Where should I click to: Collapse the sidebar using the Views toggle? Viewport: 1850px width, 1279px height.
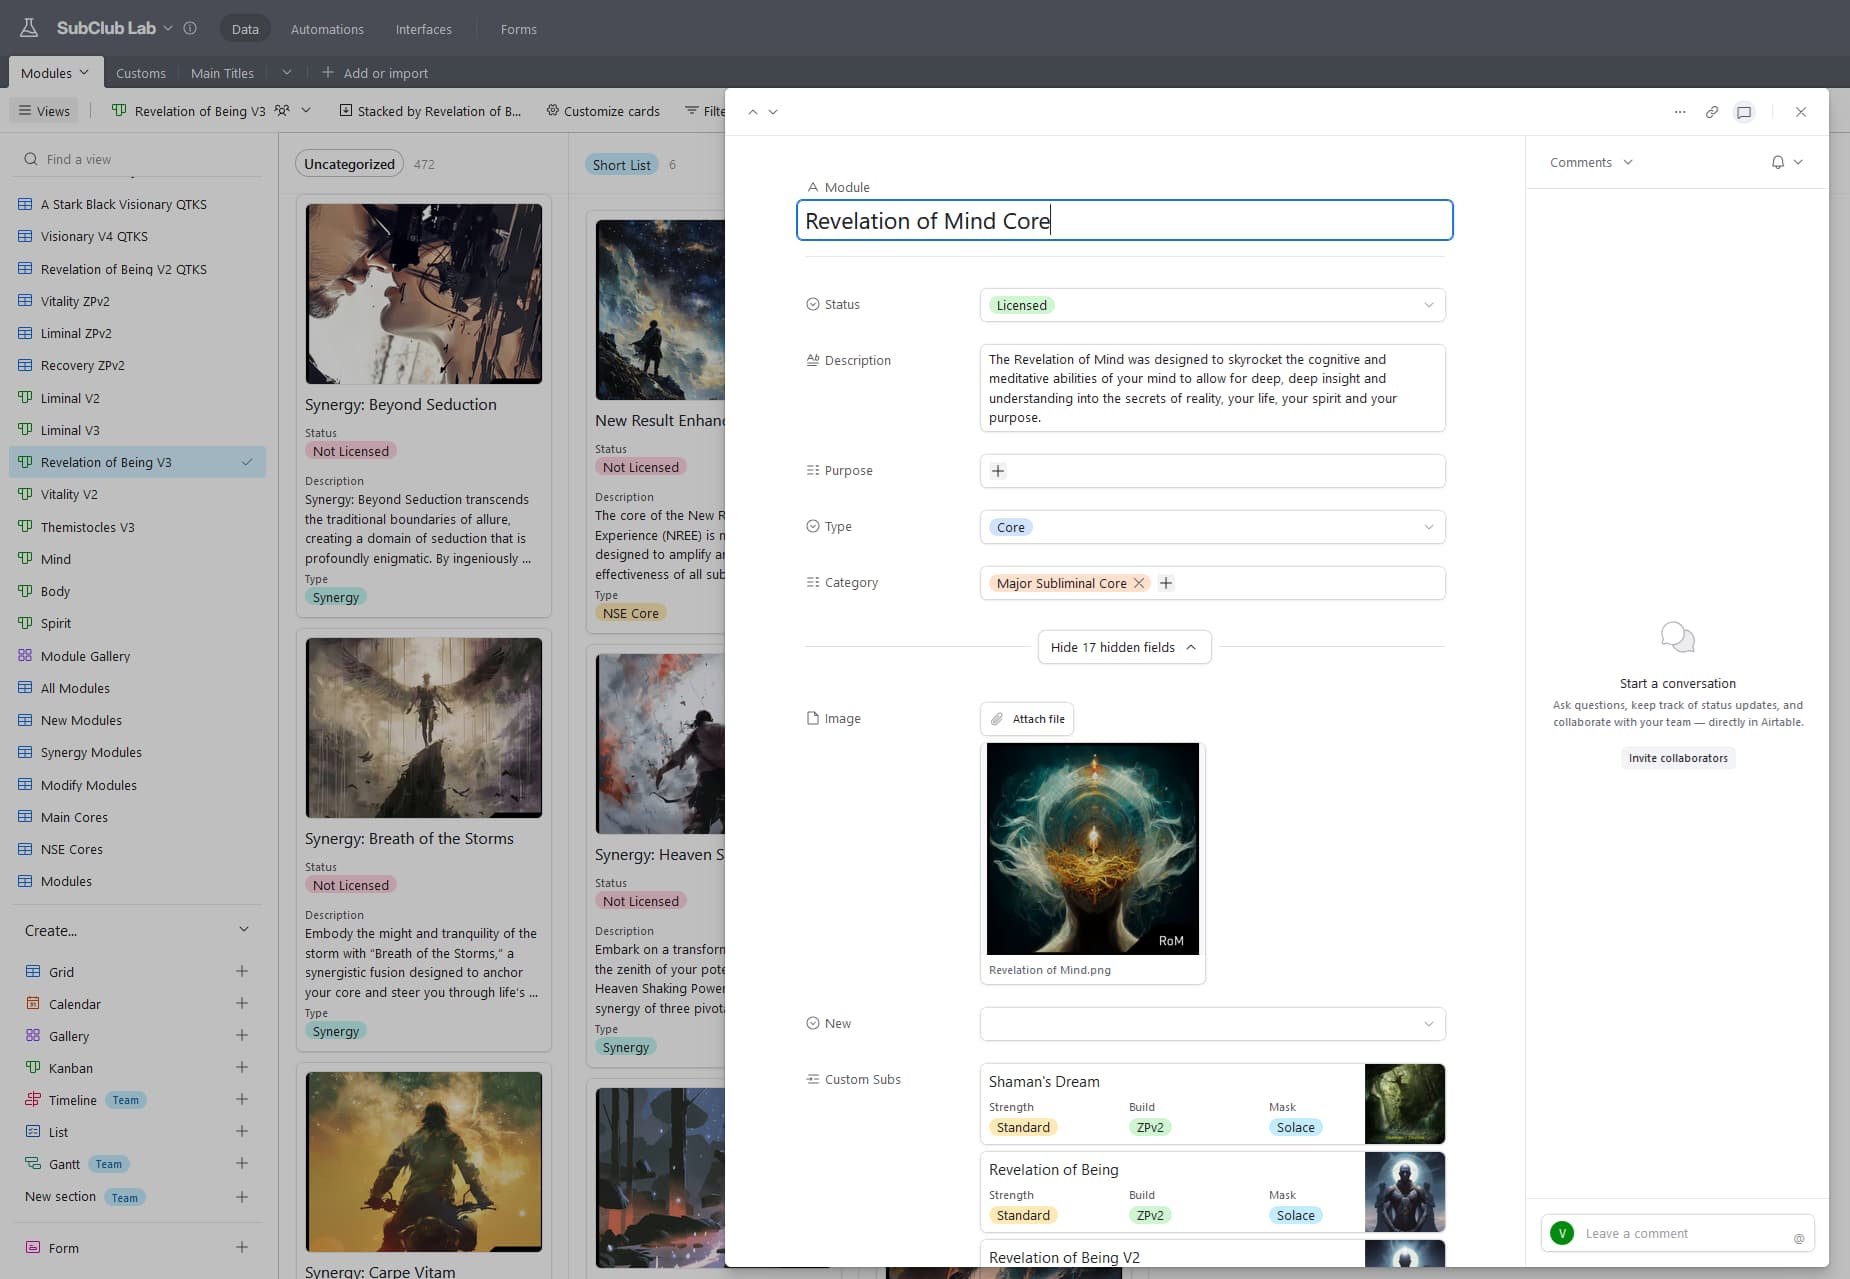(44, 111)
